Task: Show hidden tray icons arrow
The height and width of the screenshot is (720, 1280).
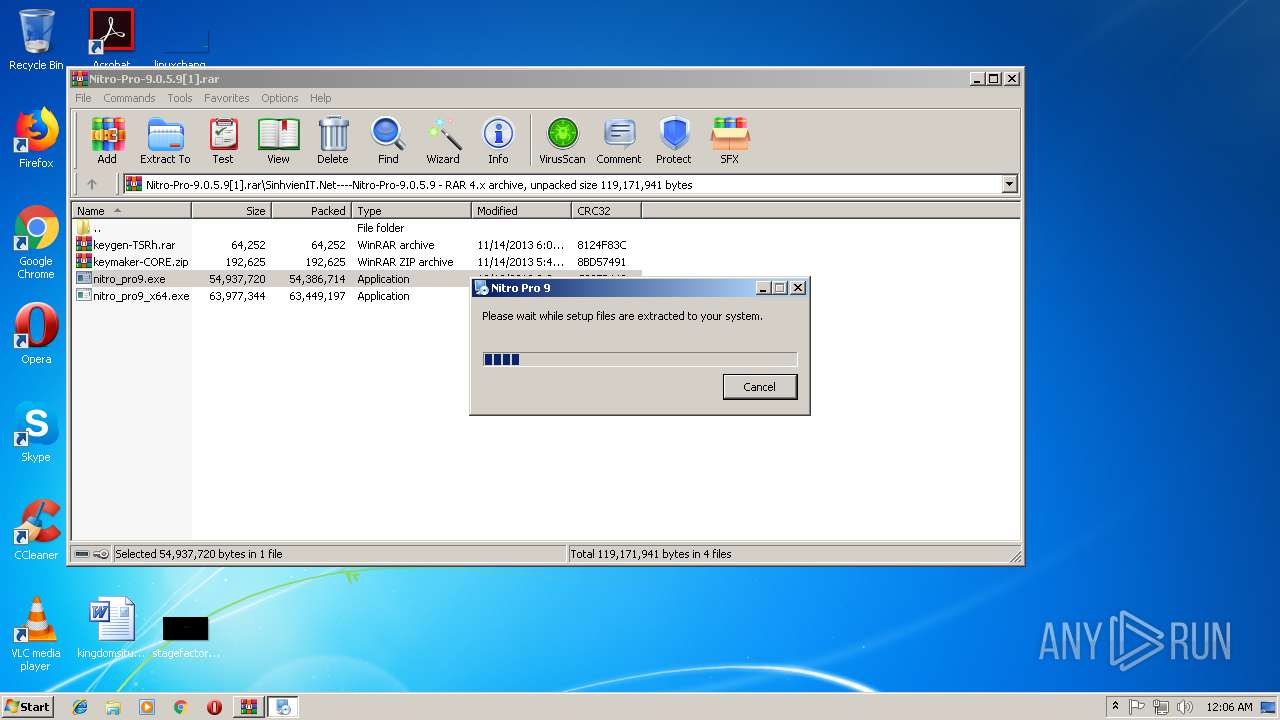Action: pyautogui.click(x=1116, y=707)
